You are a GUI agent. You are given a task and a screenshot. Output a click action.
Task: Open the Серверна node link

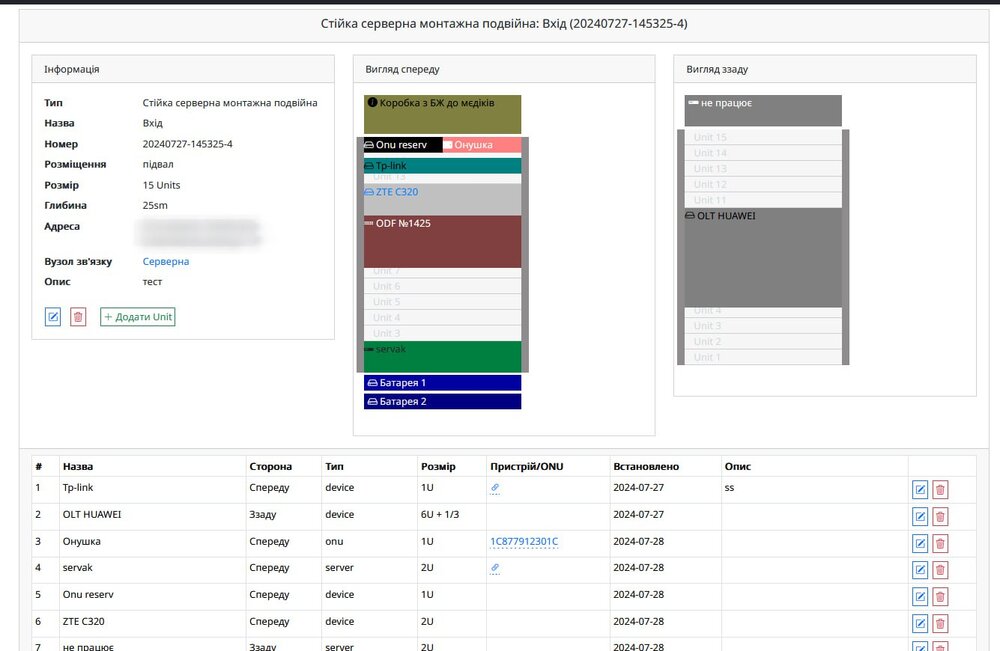pyautogui.click(x=165, y=262)
